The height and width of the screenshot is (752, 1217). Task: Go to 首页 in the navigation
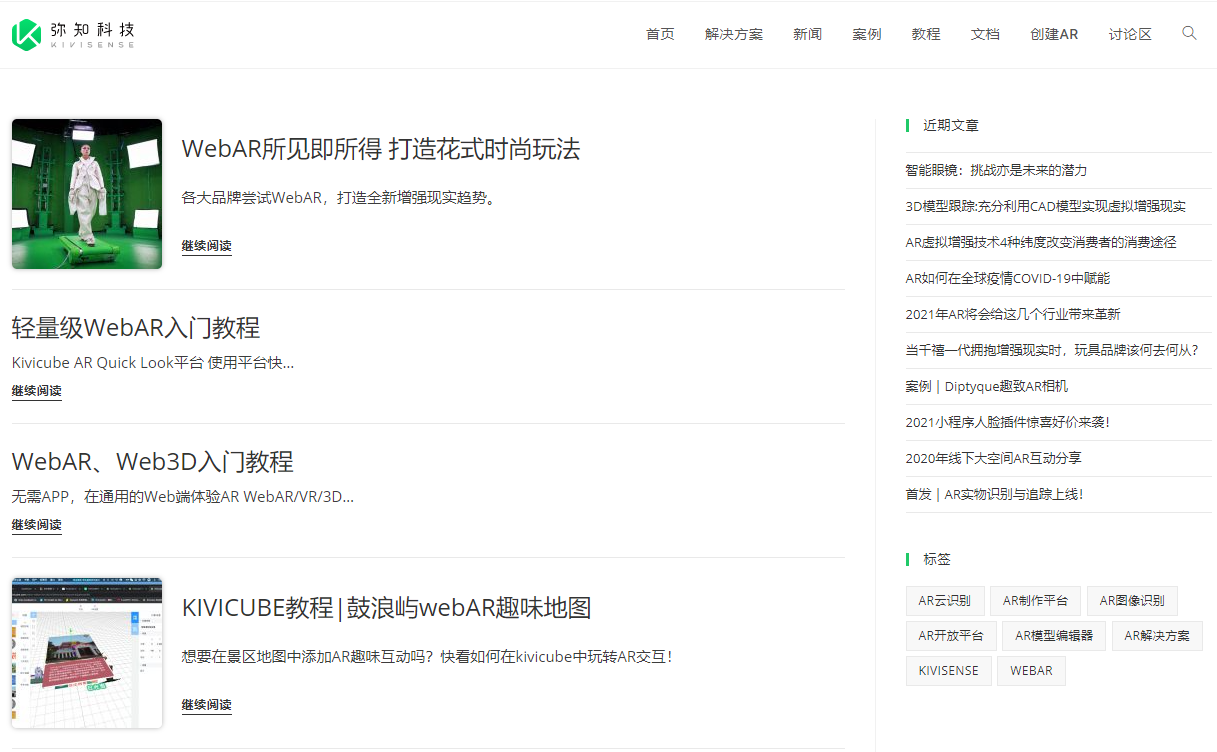pyautogui.click(x=660, y=34)
